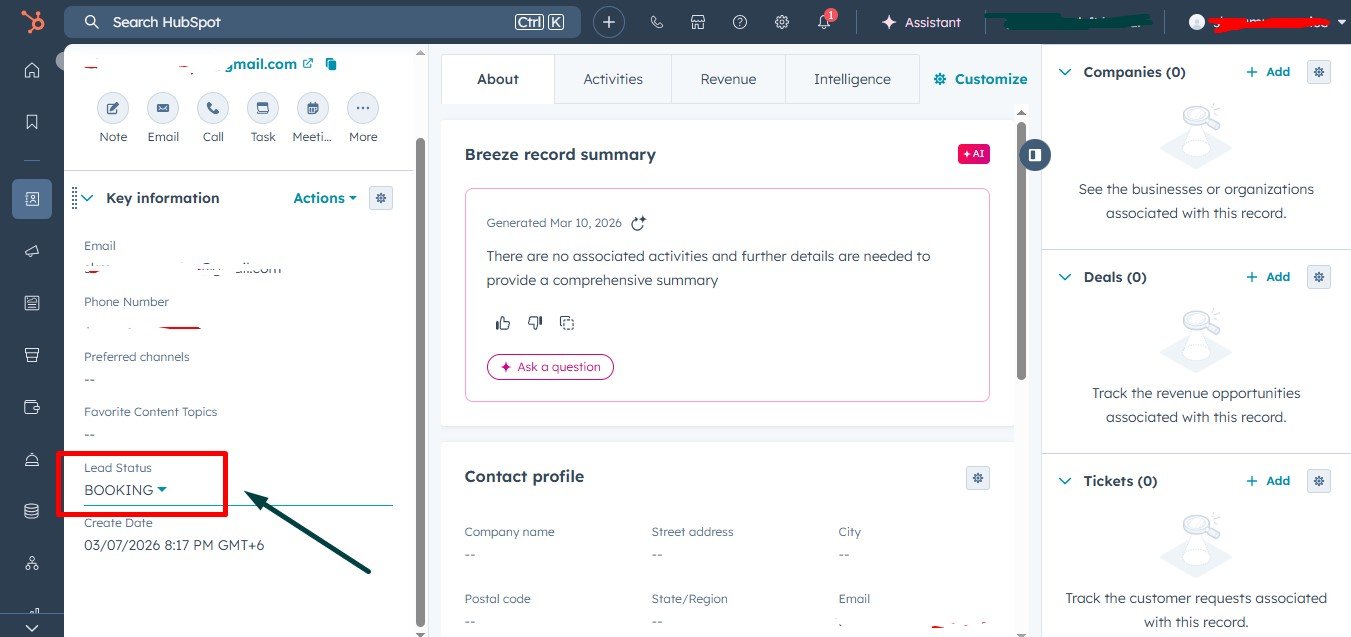This screenshot has width=1351, height=637.
Task: Open Companies section settings gear
Action: point(1319,72)
